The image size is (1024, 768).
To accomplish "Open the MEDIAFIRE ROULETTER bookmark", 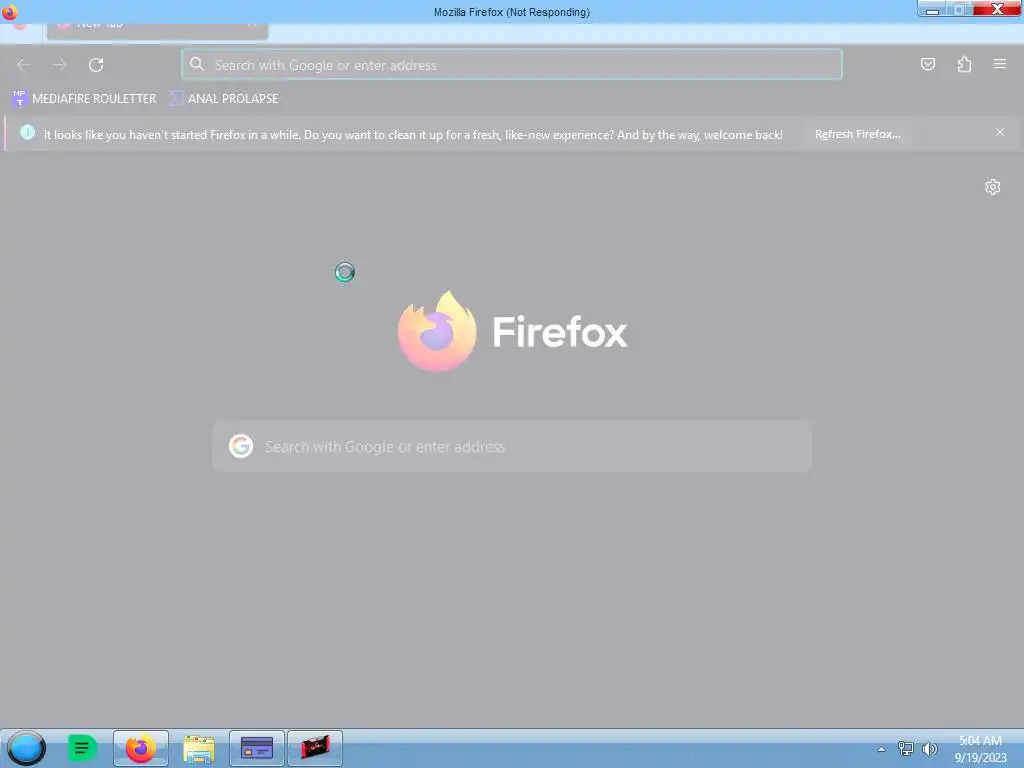I will point(84,99).
